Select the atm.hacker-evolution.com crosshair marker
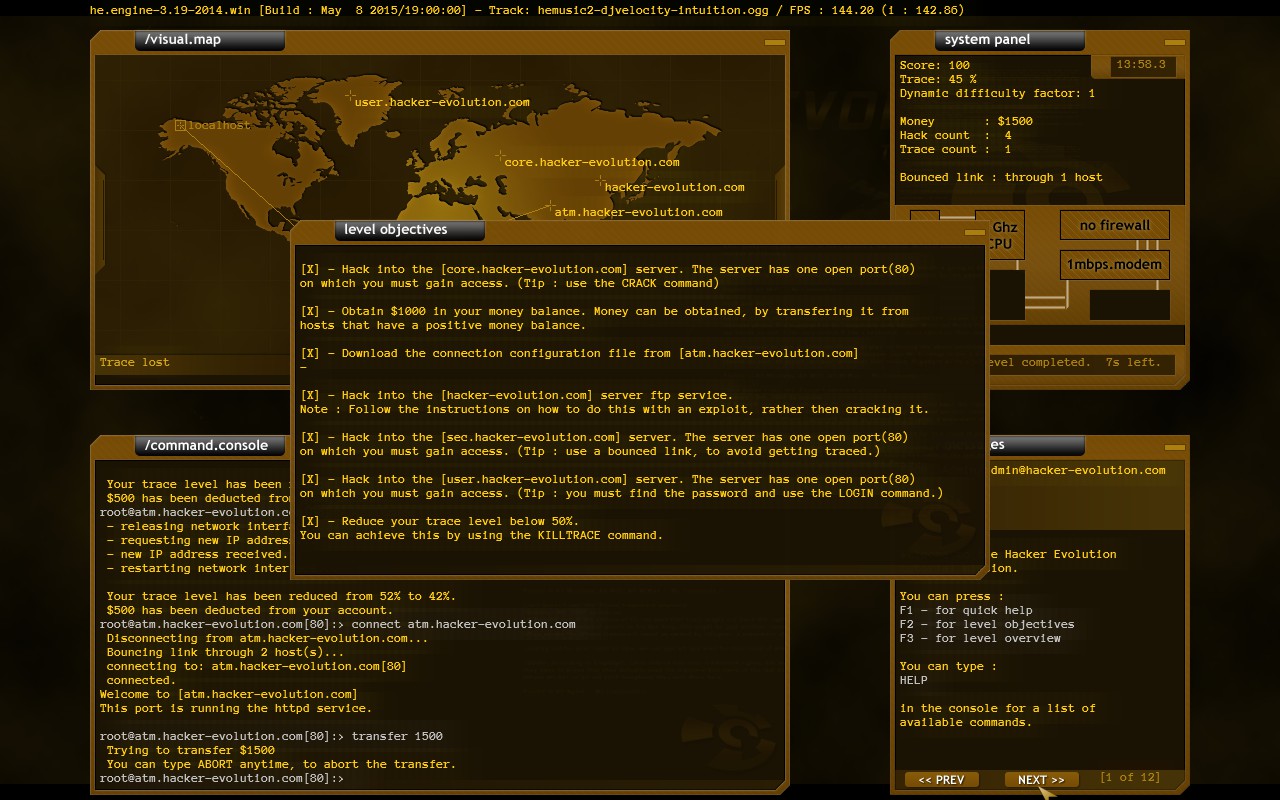Viewport: 1280px width, 800px height. 550,206
